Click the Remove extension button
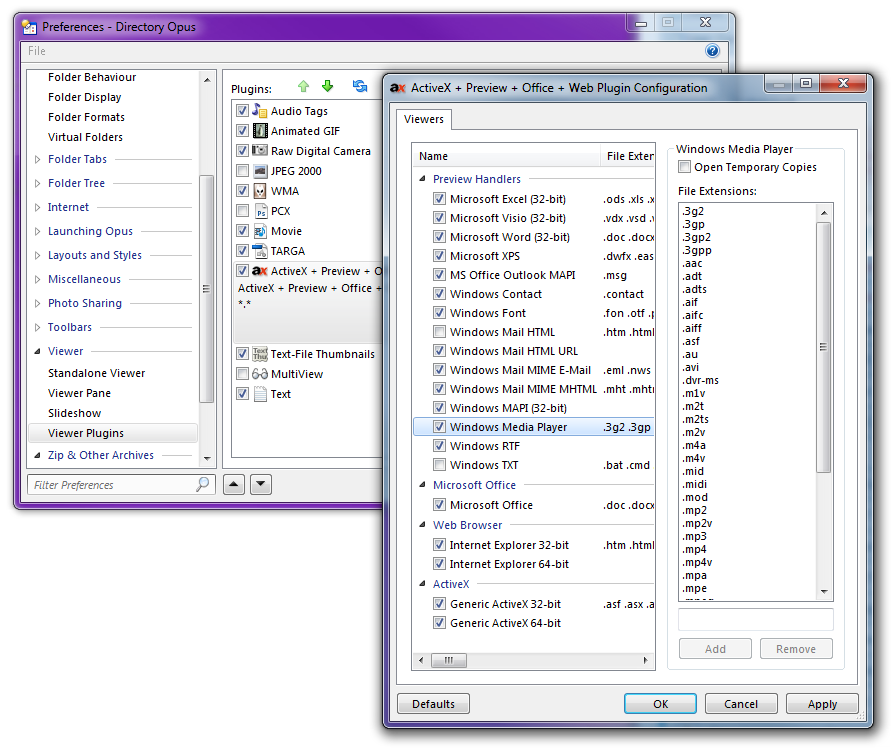 pos(796,649)
